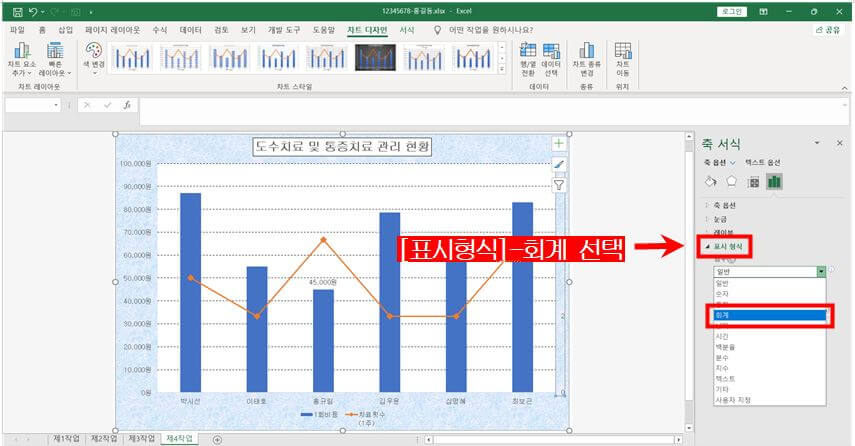The height and width of the screenshot is (446, 855).
Task: Select Axis Options bar-chart icon in pane
Action: (x=774, y=182)
